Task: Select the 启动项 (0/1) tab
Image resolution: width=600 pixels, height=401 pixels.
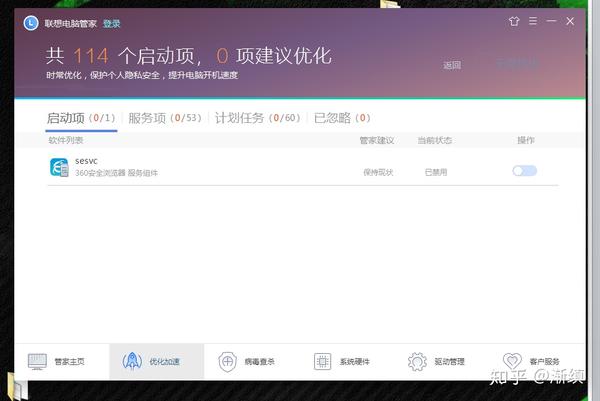Action: tap(81, 118)
